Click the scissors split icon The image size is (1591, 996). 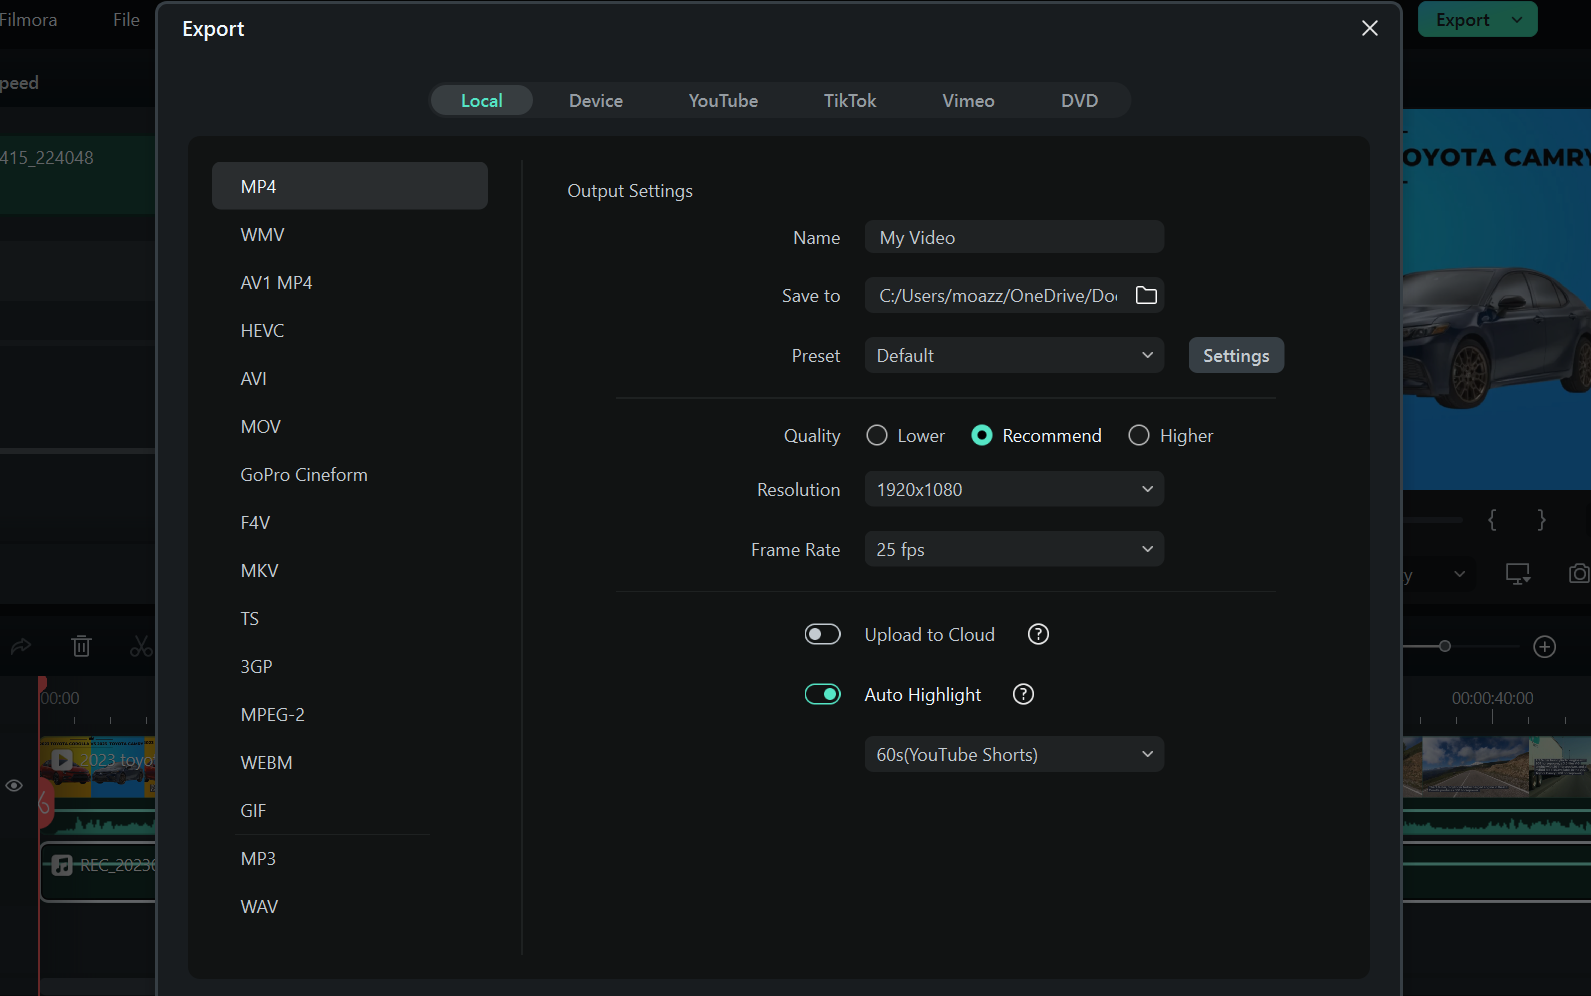pos(141,647)
